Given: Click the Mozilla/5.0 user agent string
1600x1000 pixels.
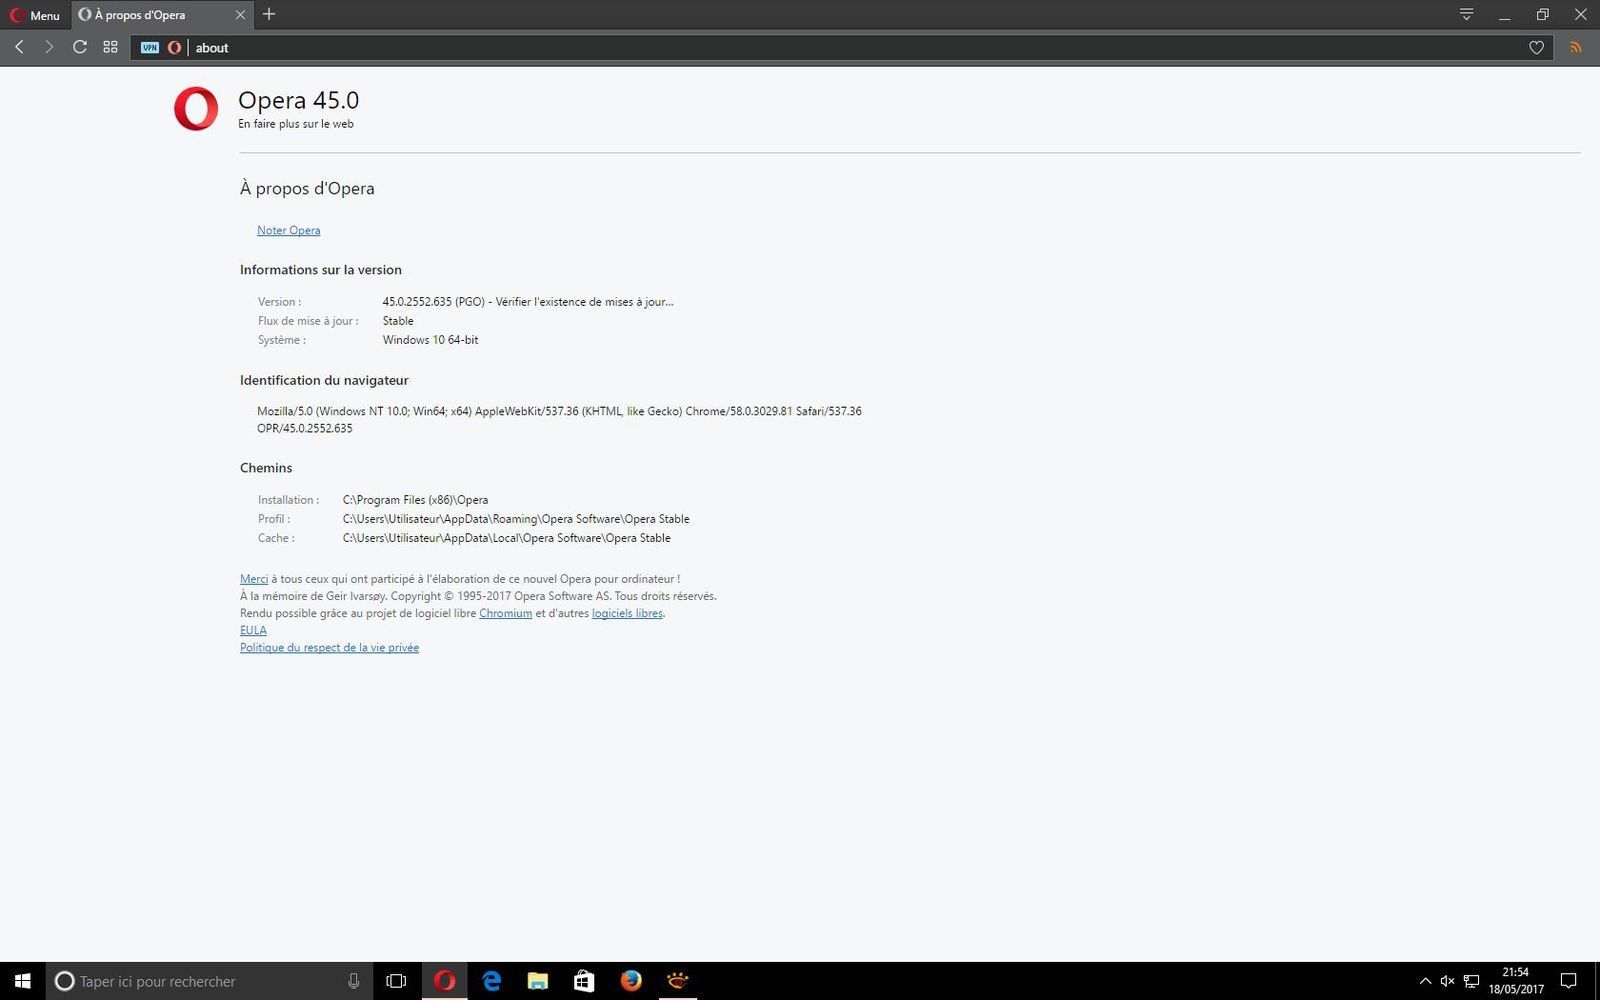Looking at the screenshot, I should pyautogui.click(x=559, y=419).
